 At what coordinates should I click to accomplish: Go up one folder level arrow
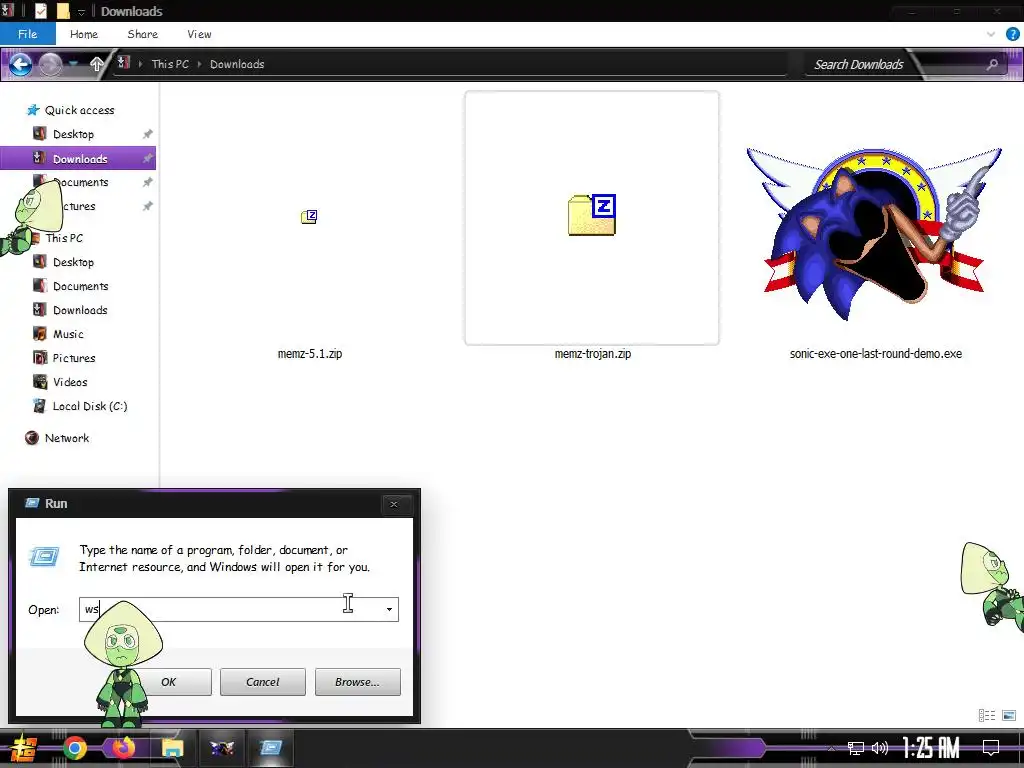97,64
